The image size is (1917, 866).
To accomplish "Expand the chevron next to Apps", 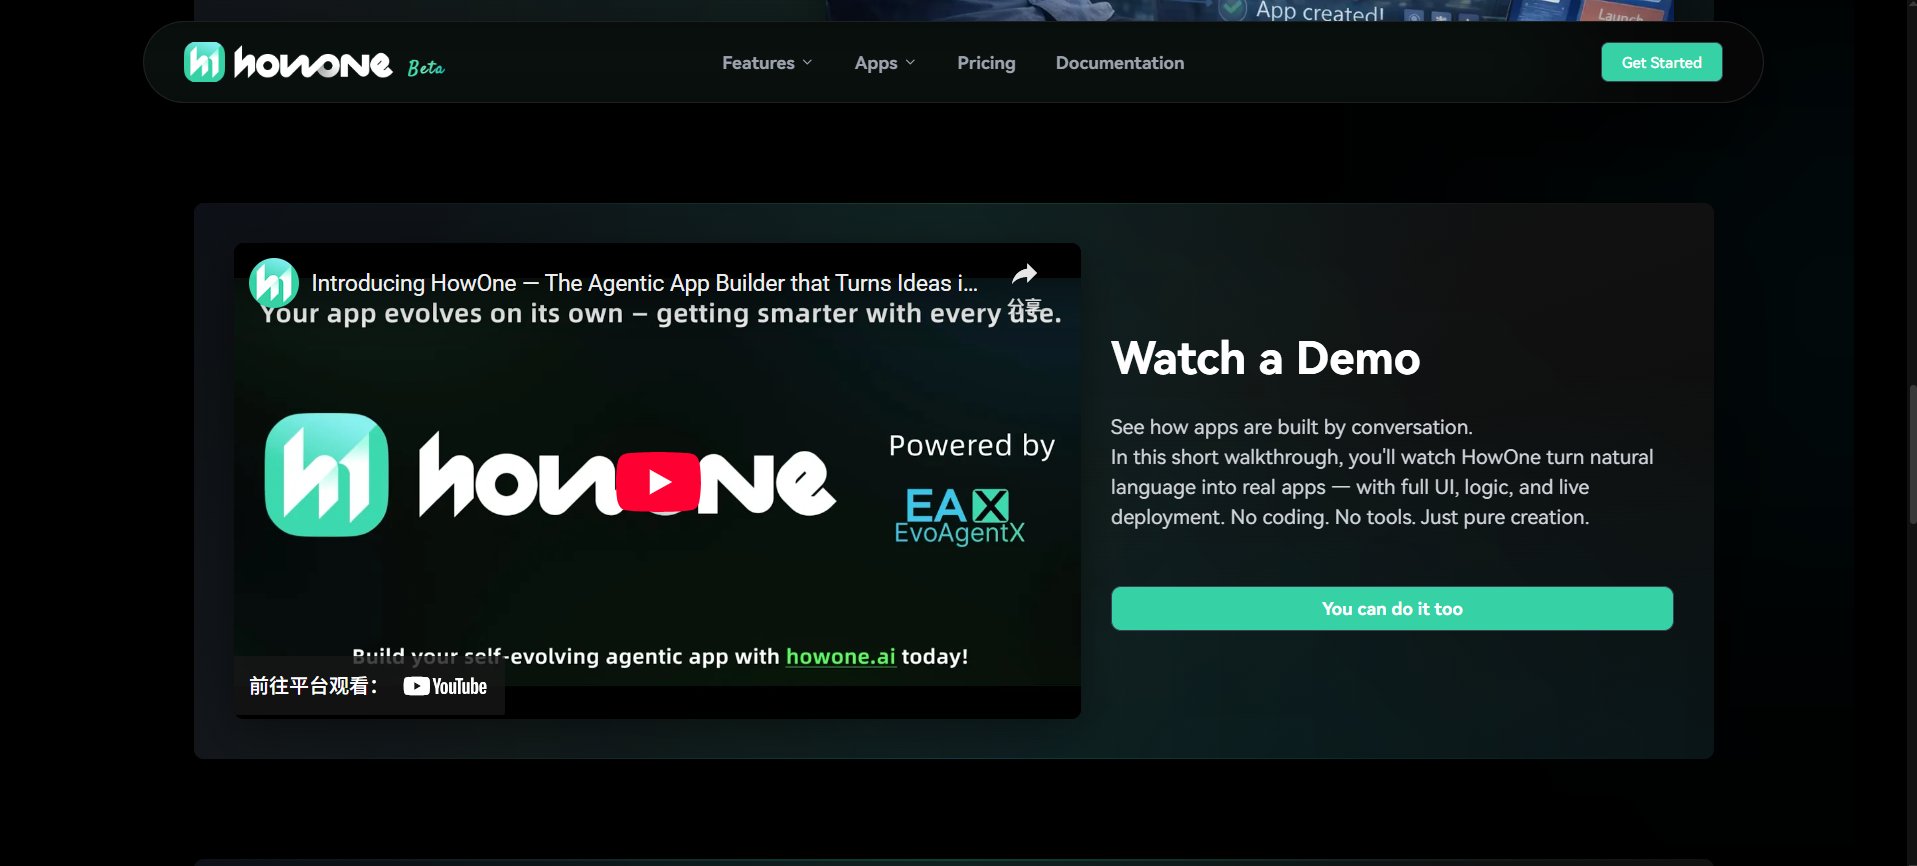I will (x=910, y=63).
